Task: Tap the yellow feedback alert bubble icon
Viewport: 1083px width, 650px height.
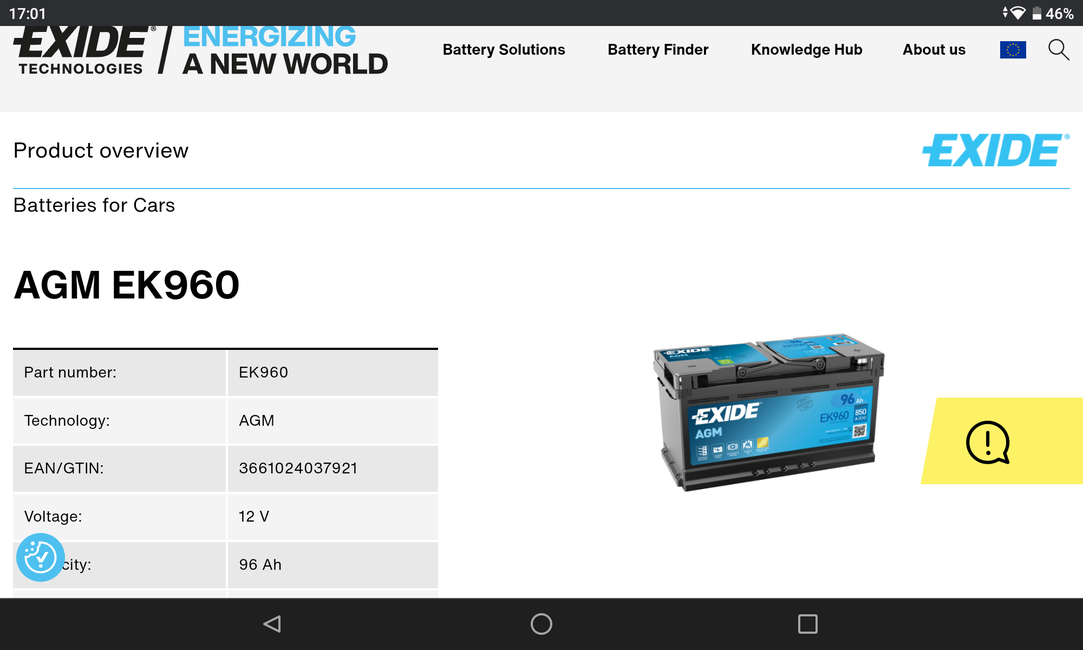Action: pyautogui.click(x=988, y=442)
